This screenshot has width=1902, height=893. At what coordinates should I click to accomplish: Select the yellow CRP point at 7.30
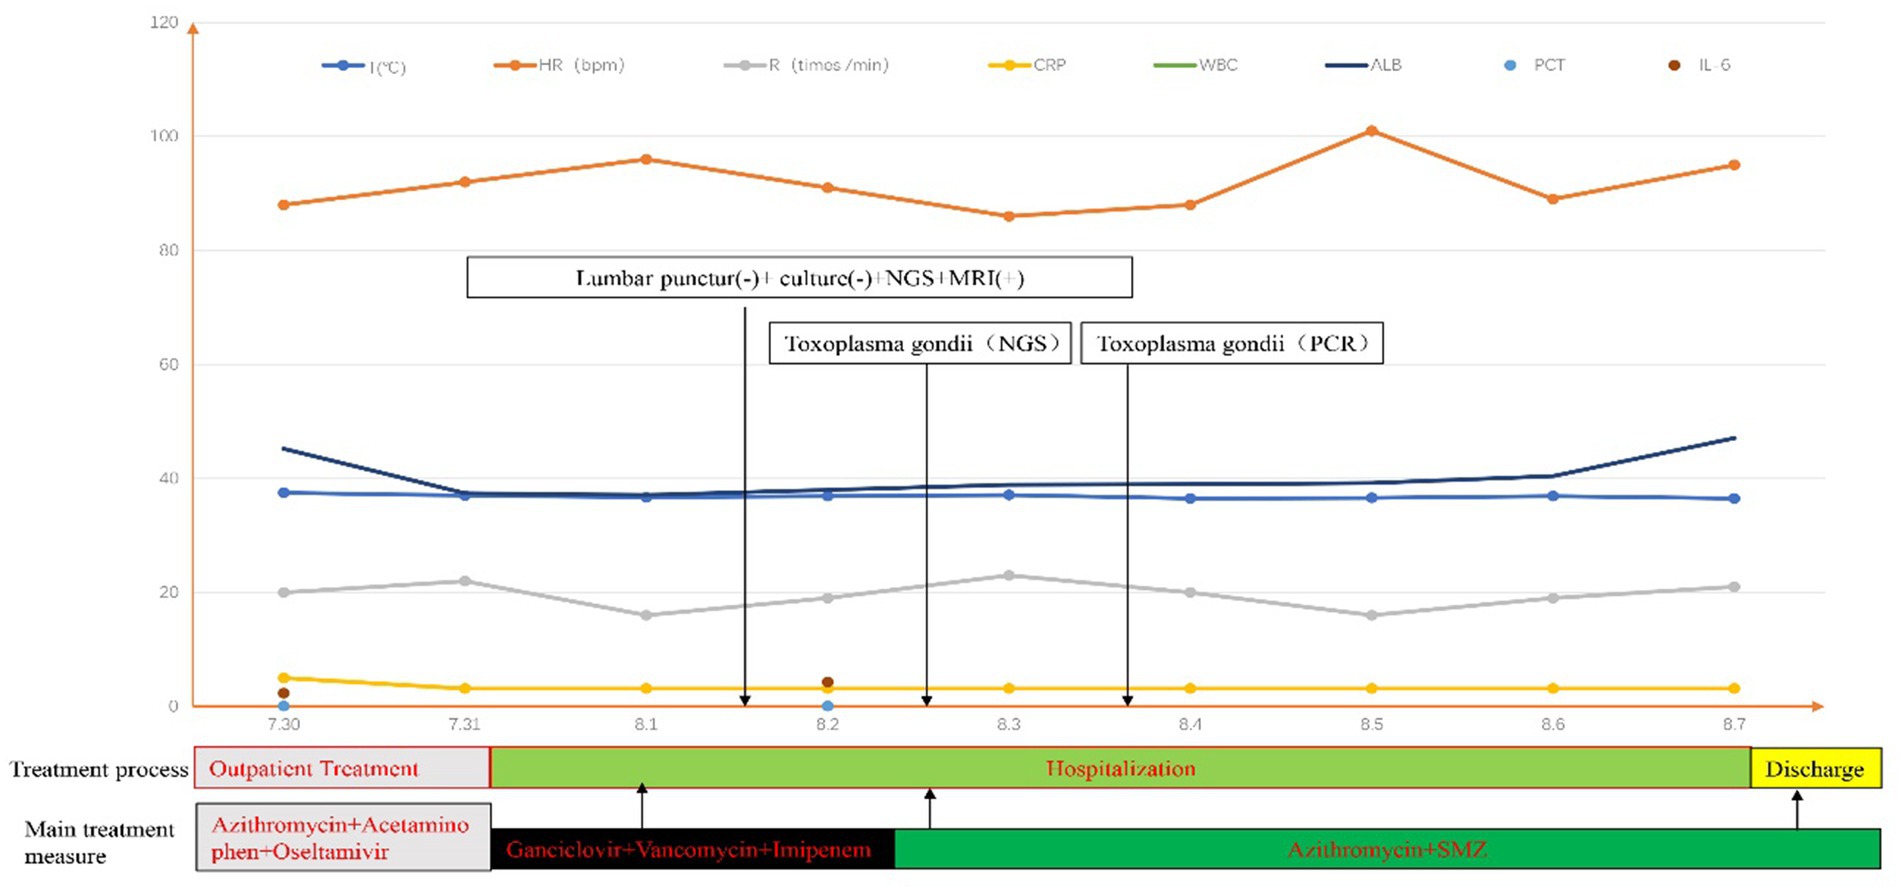pyautogui.click(x=284, y=678)
